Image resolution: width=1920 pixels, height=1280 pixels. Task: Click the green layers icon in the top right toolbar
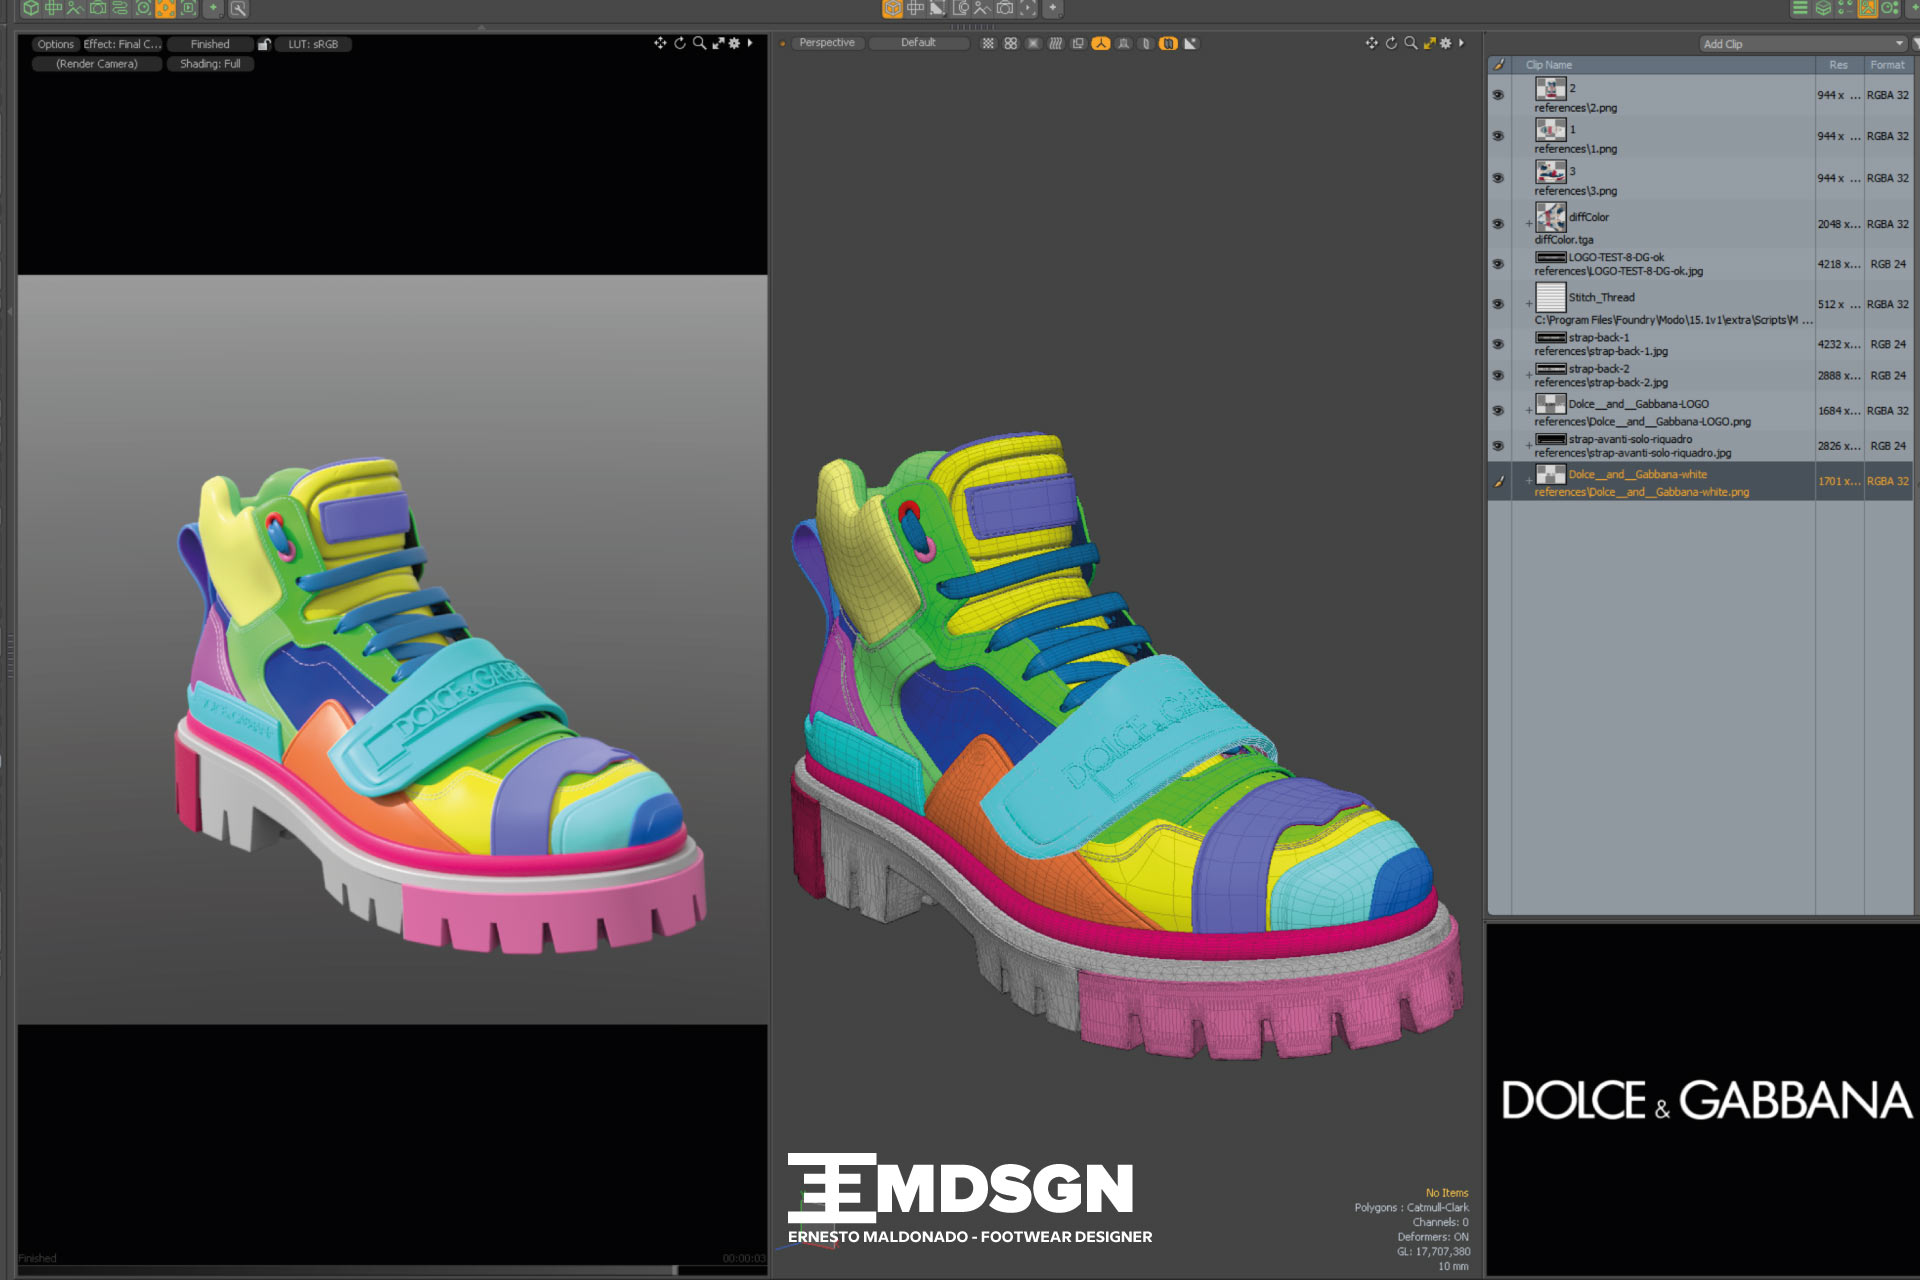point(1823,8)
